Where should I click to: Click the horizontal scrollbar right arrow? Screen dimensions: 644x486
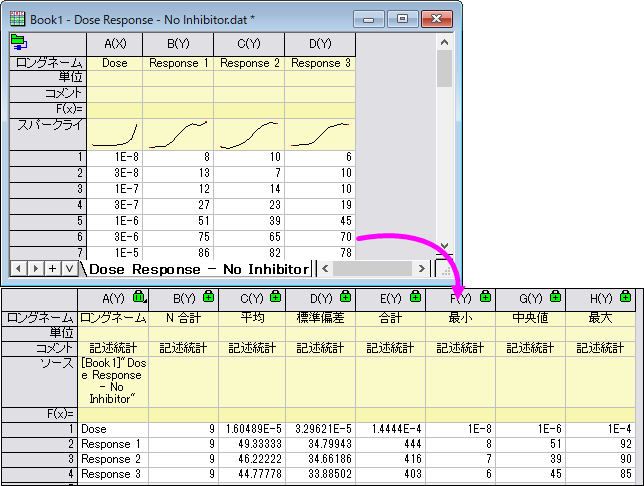(x=421, y=269)
